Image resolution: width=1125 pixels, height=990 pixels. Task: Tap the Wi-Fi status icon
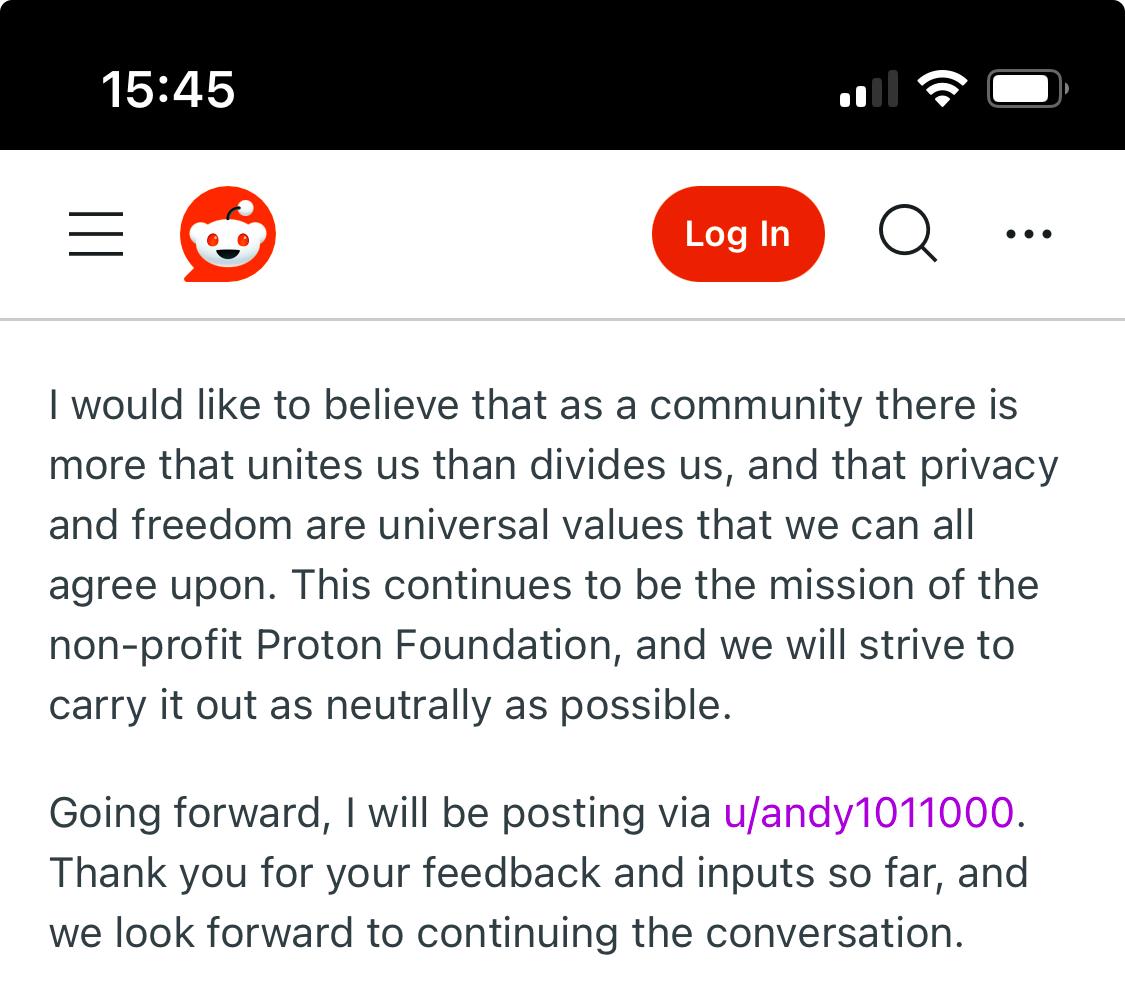pos(941,89)
